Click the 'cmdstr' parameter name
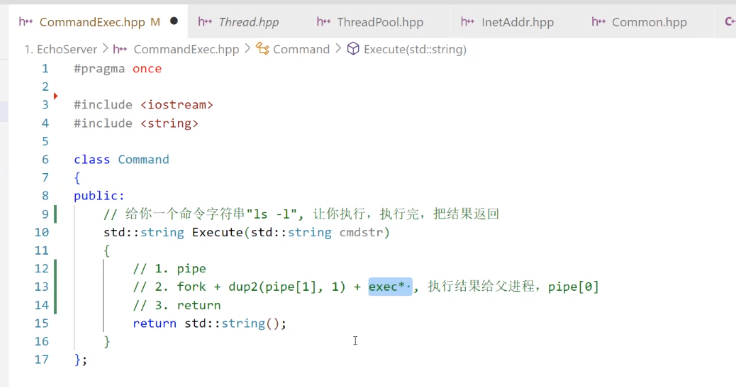 [x=361, y=232]
